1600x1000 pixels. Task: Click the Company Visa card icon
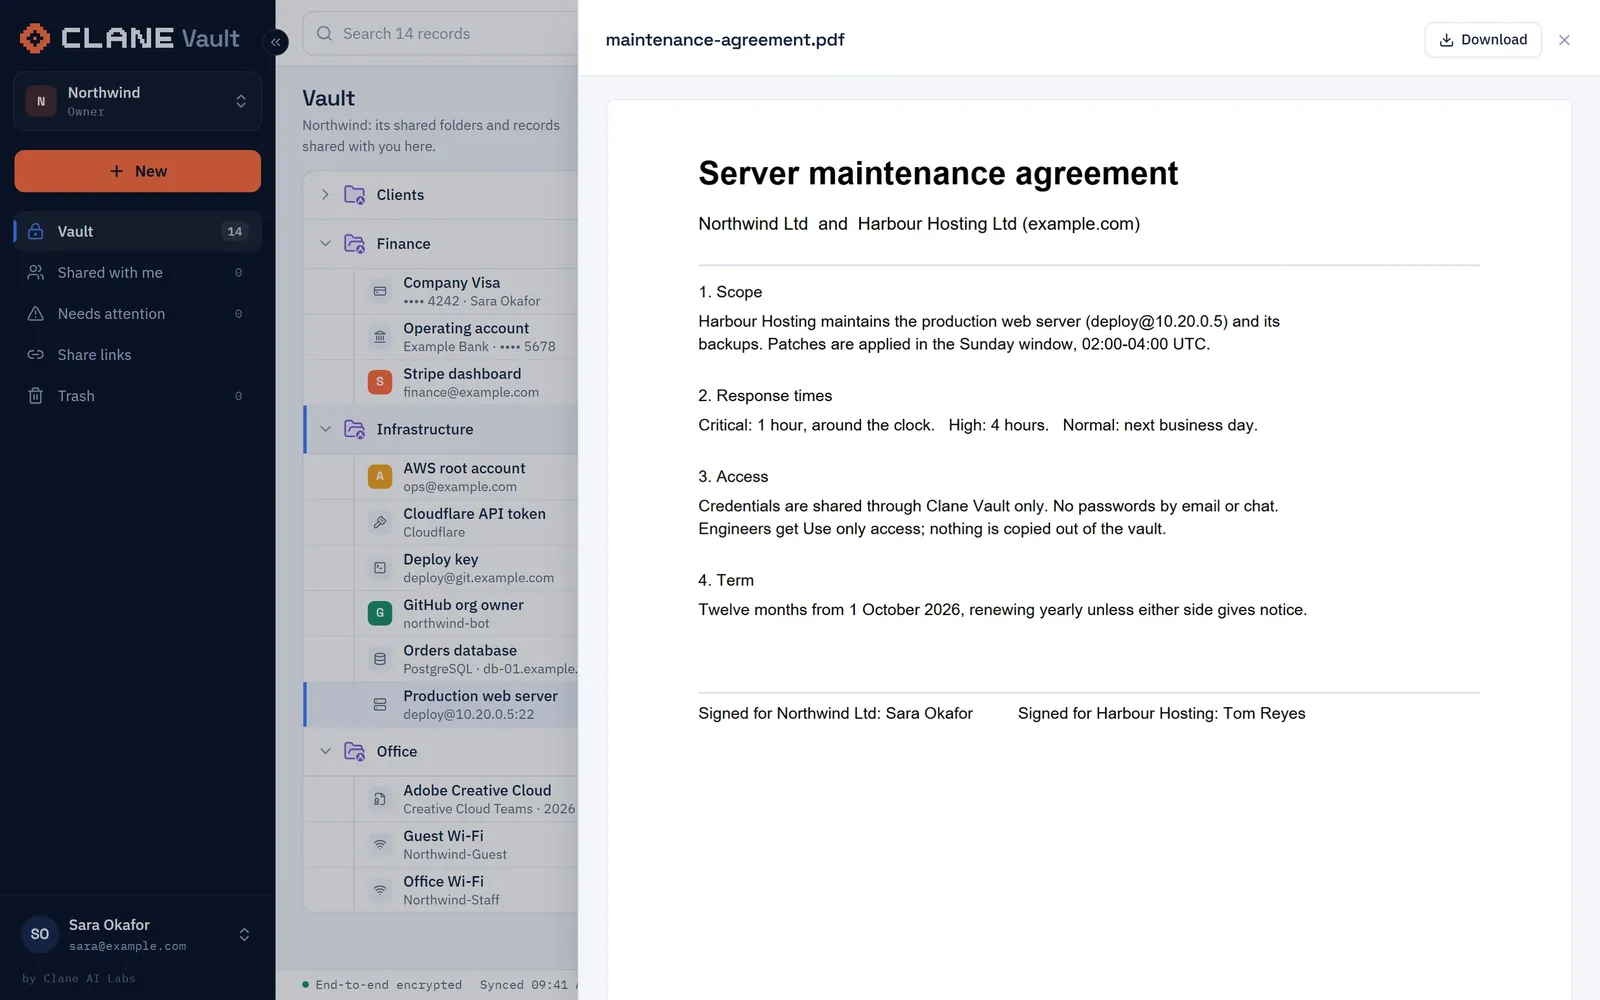380,291
